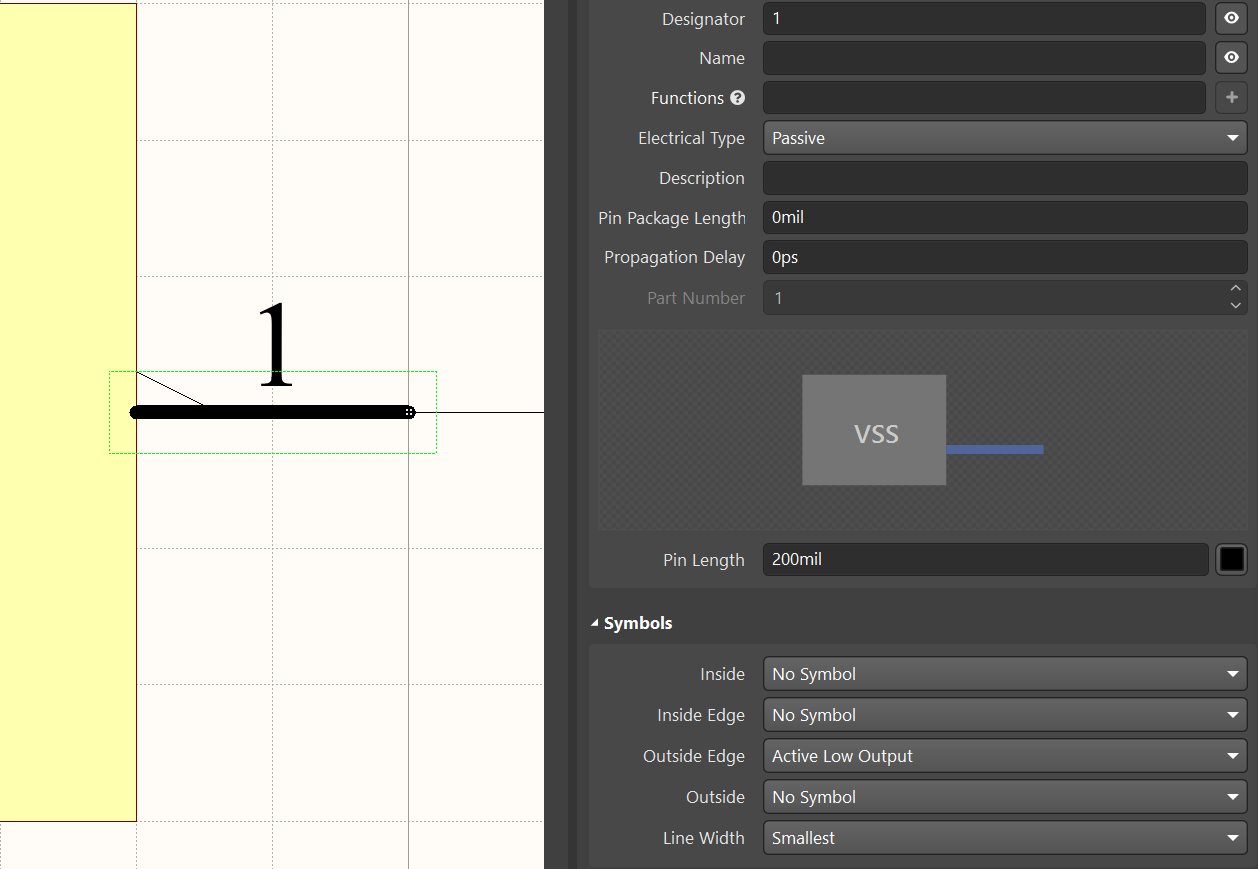
Task: Open the Inside Edge symbol dropdown
Action: point(1003,714)
